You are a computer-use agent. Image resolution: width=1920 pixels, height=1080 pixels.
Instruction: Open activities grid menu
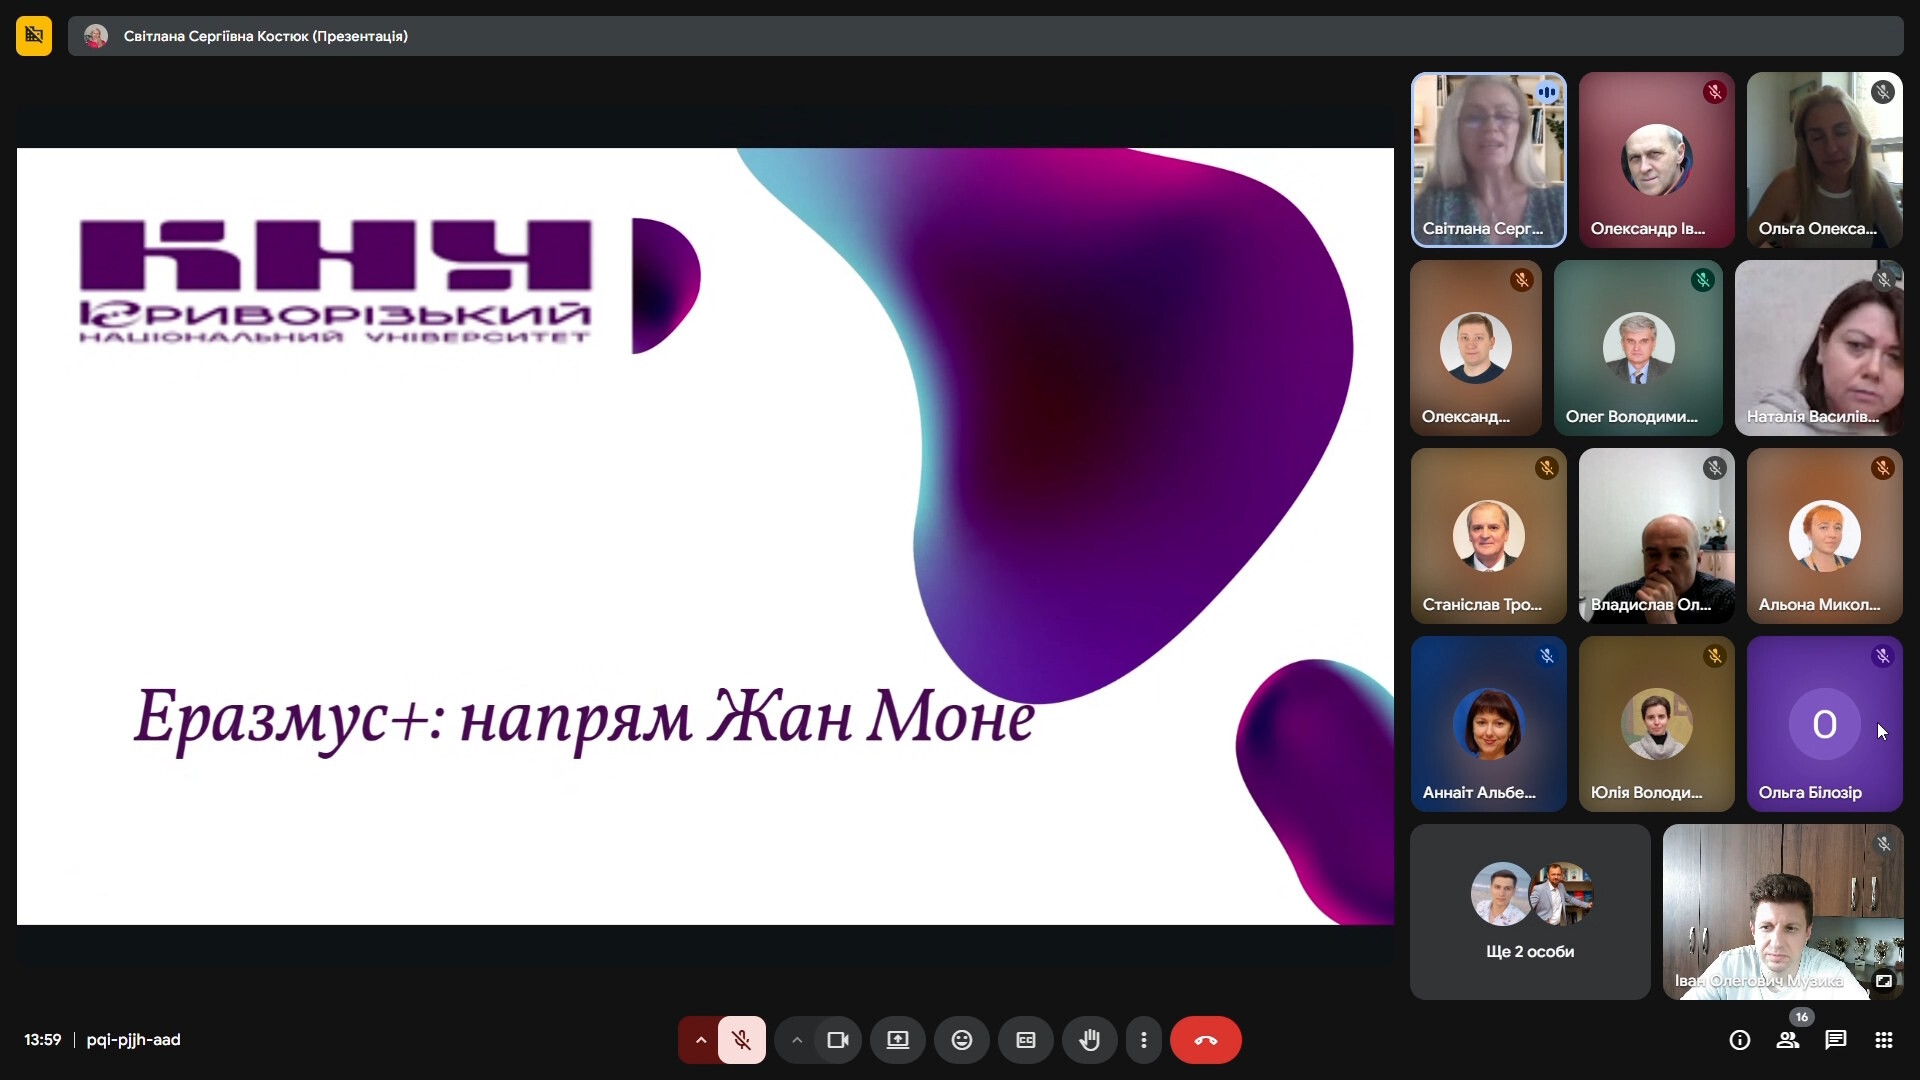[1884, 1040]
